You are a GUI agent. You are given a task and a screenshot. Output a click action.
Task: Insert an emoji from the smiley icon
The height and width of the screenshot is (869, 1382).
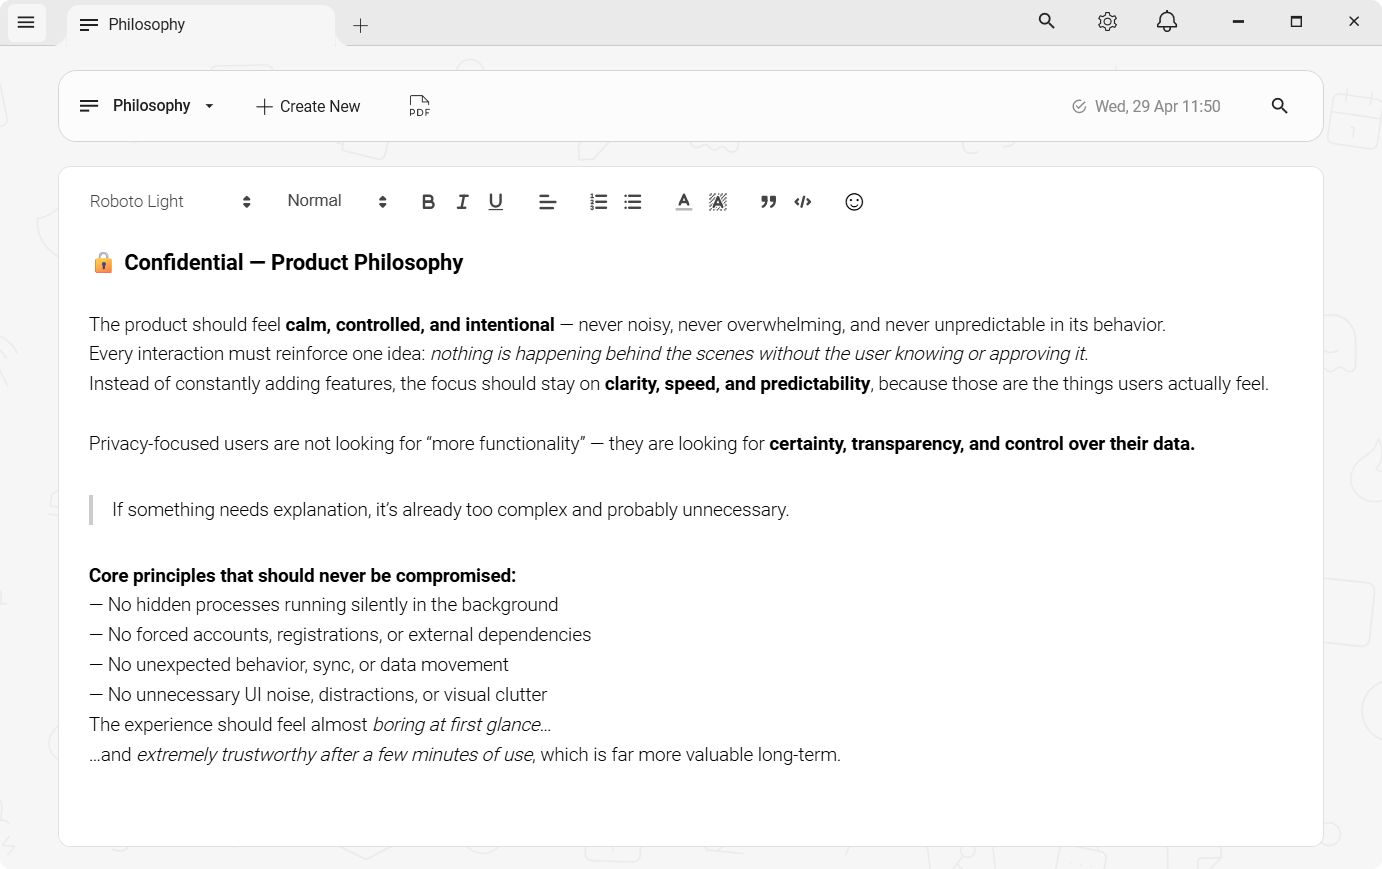[x=854, y=202]
